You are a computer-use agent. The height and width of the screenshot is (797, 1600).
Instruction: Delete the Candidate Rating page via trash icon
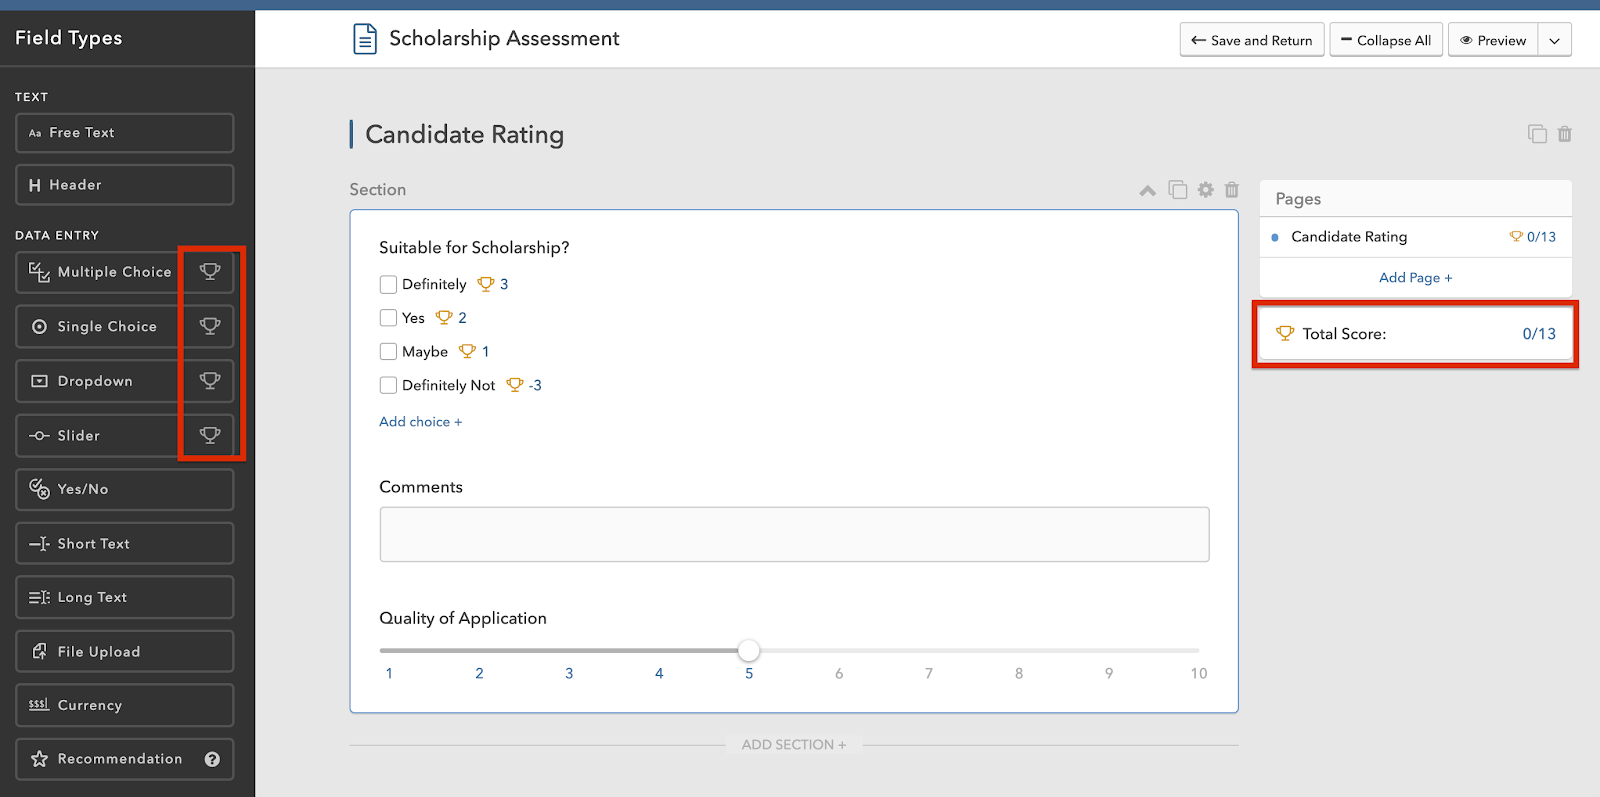click(x=1565, y=134)
